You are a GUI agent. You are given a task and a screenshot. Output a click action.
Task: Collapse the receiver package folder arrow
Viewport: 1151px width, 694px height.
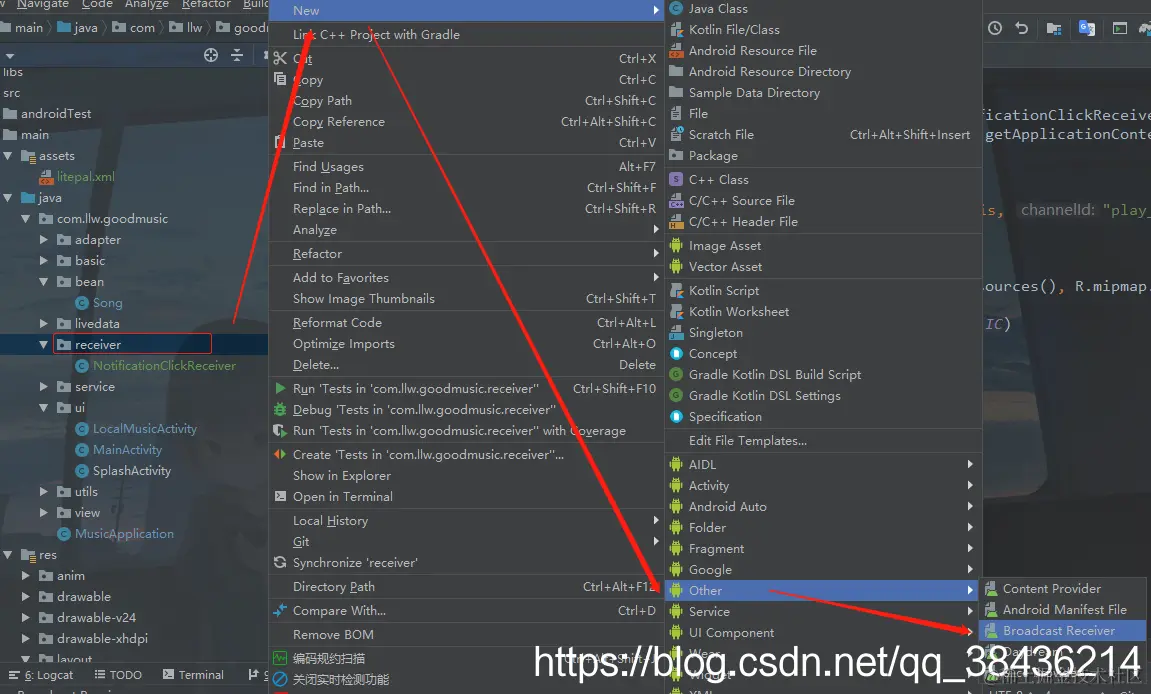coord(43,344)
